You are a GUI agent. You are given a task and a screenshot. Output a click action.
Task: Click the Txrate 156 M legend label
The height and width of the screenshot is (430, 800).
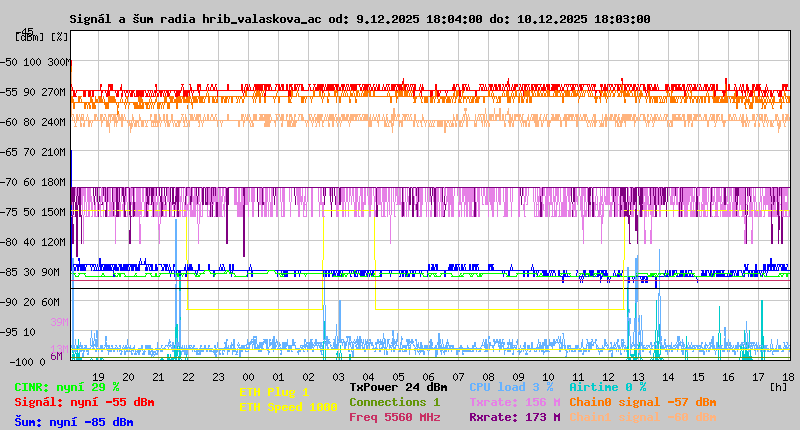tap(514, 402)
